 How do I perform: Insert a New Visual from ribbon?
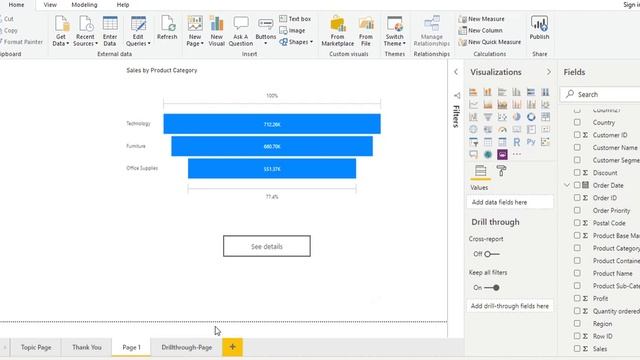(x=217, y=31)
